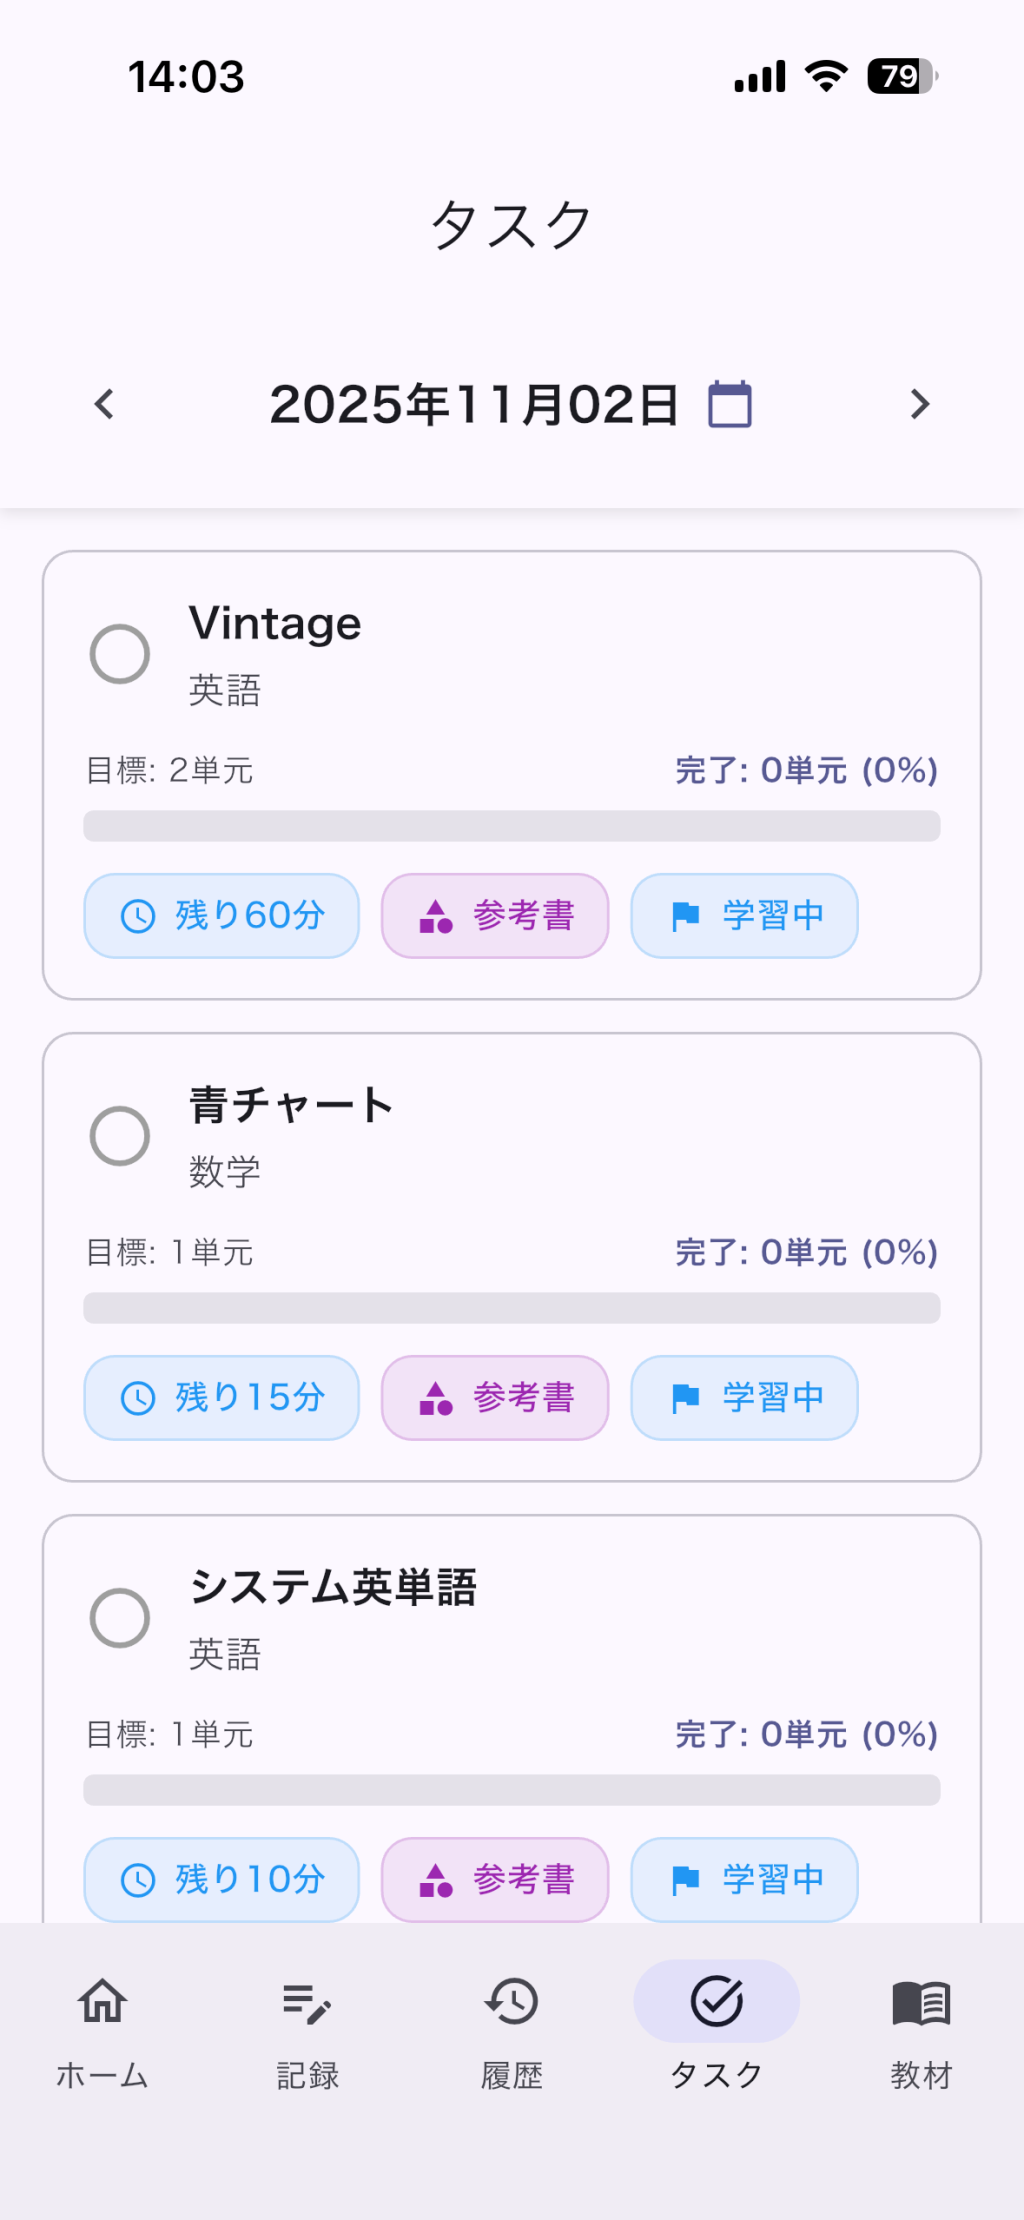
Task: Tap the 学習中 chip on Vintage card
Action: click(744, 916)
